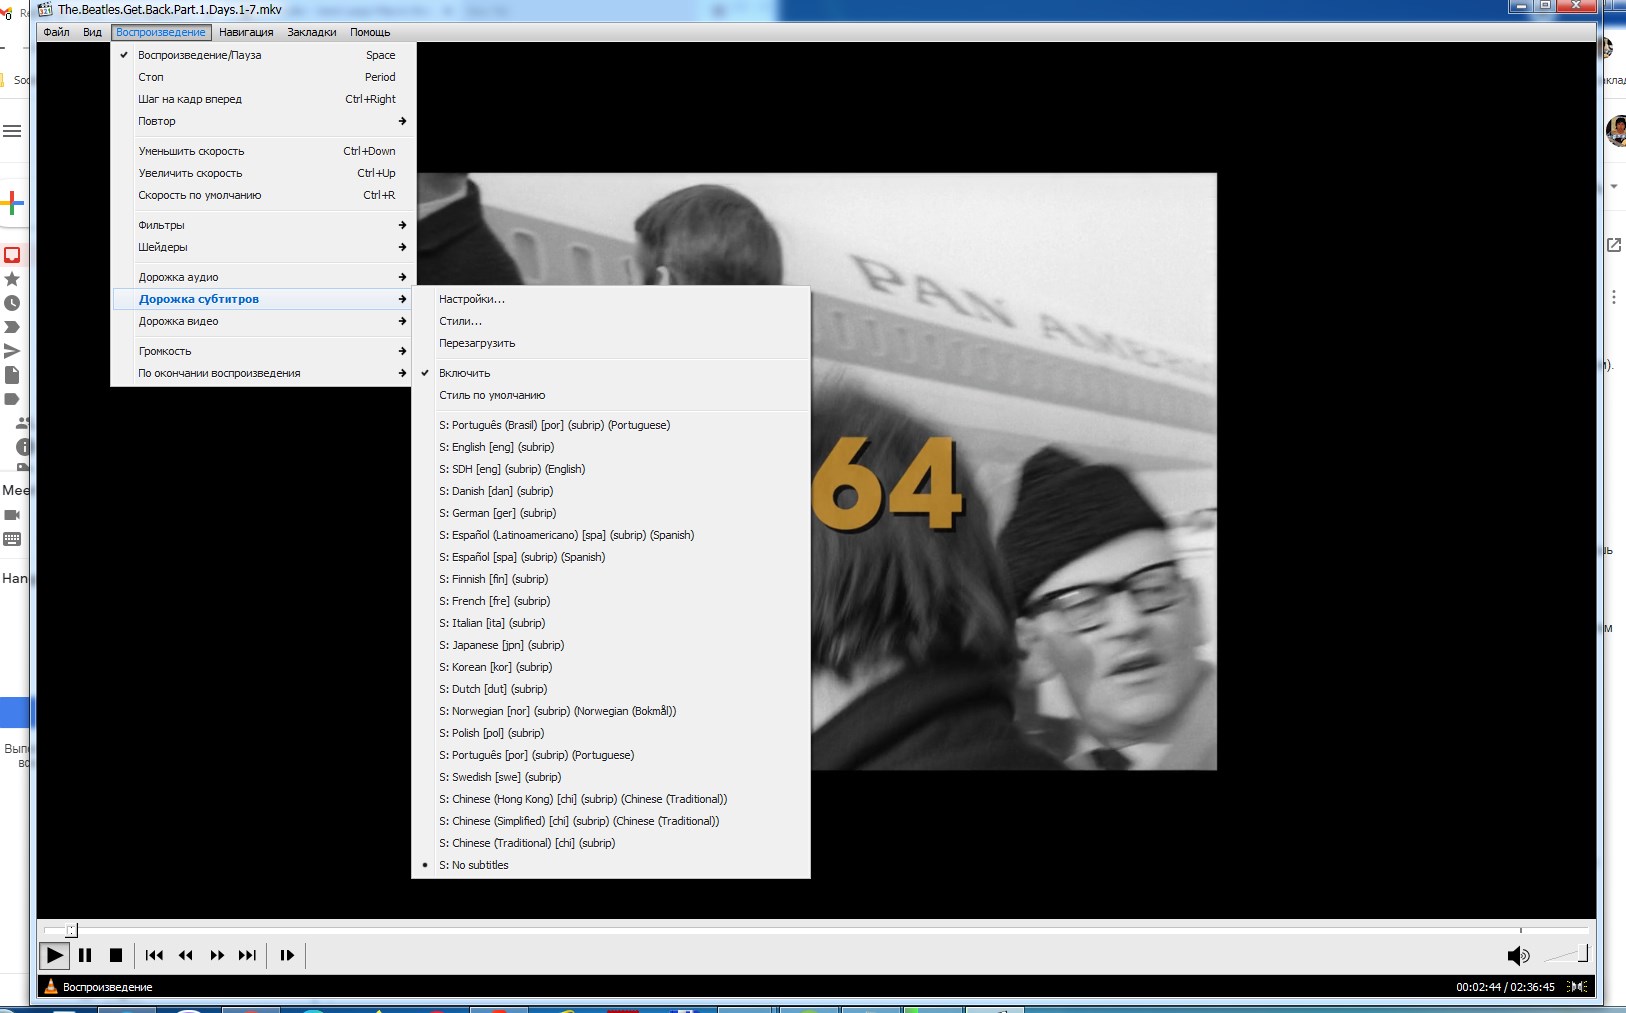1626x1013 pixels.
Task: Expand the Дорожка видео submenu
Action: coord(262,321)
